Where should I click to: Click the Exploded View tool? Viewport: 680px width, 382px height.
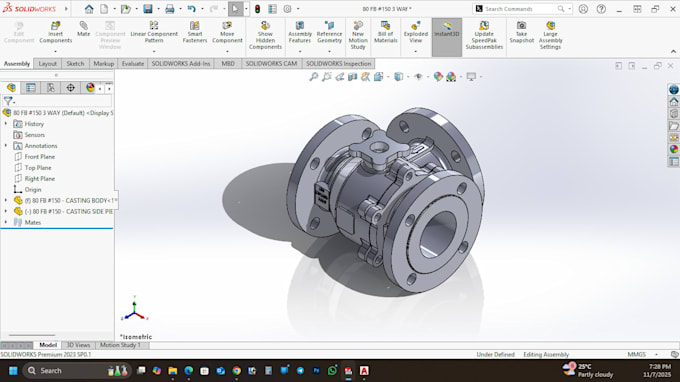pyautogui.click(x=415, y=33)
